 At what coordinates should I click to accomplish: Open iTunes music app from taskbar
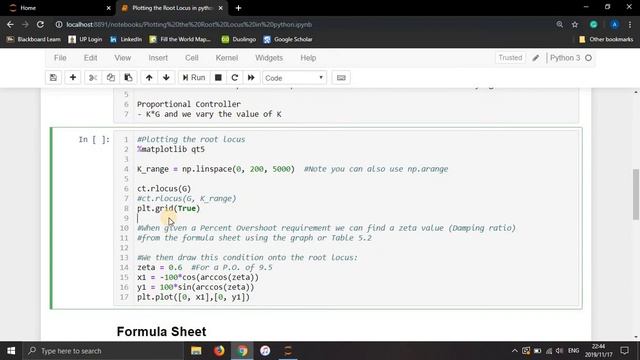[x=265, y=351]
